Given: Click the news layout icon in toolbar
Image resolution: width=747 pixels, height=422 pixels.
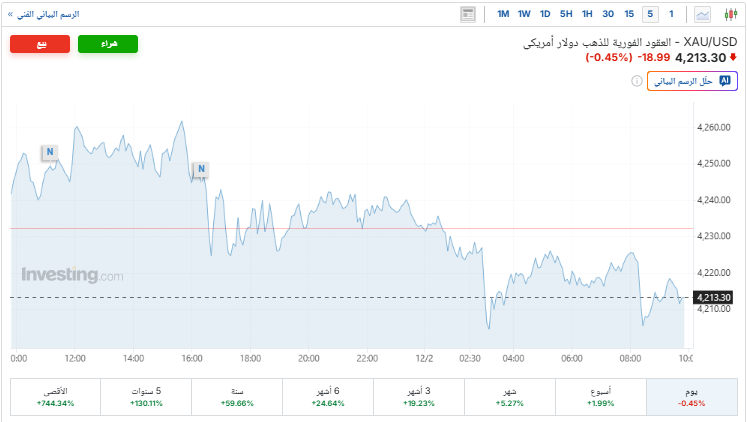Looking at the screenshot, I should 468,14.
